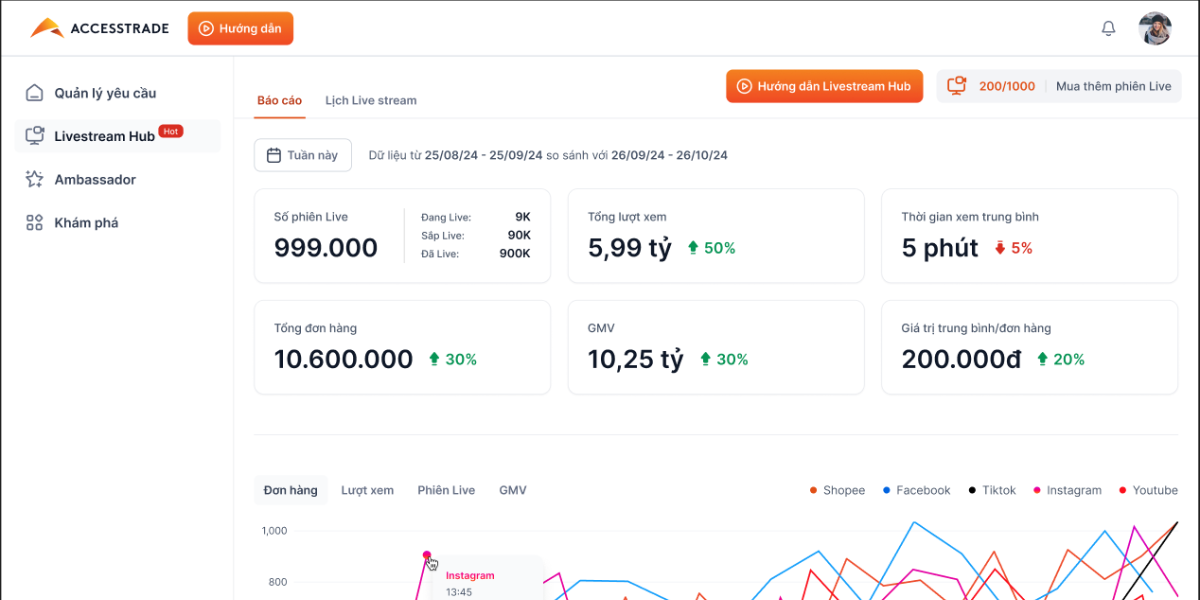Switch chart to Phiên Live
This screenshot has height=600, width=1200.
446,490
